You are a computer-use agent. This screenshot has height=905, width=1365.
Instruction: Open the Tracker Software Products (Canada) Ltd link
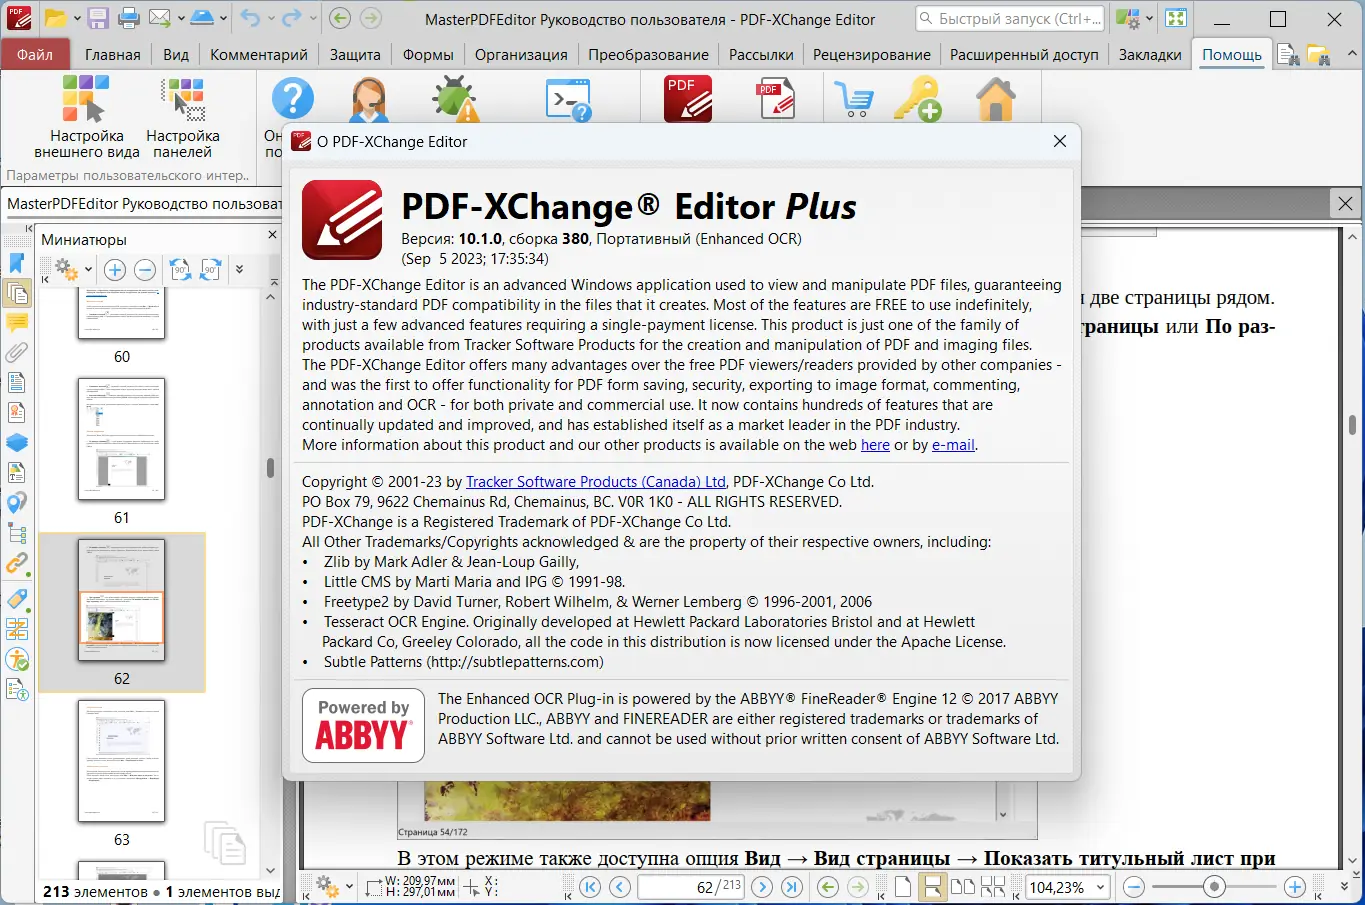596,482
